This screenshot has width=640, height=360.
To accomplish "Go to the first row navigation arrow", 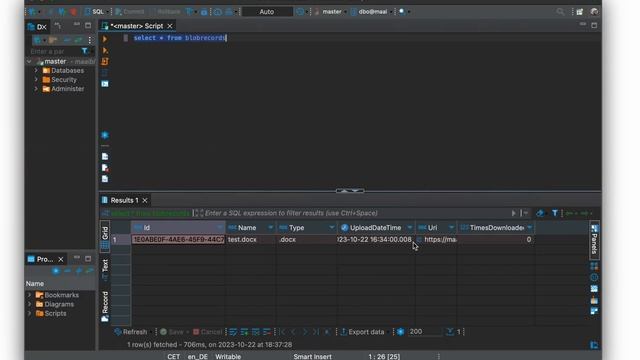I will click(283, 332).
